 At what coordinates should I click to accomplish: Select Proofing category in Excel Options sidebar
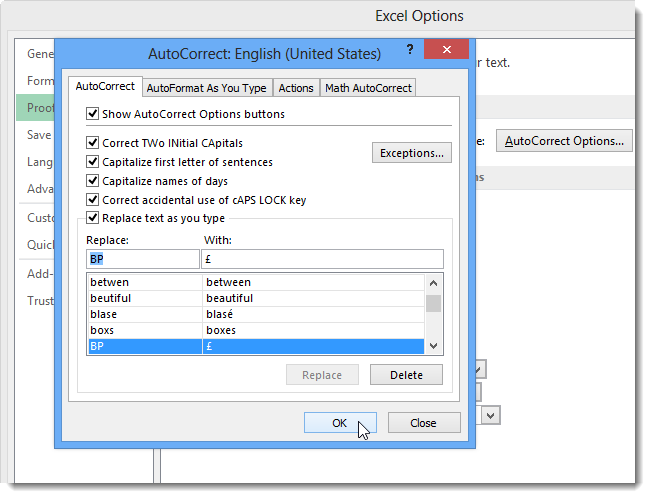tap(36, 108)
